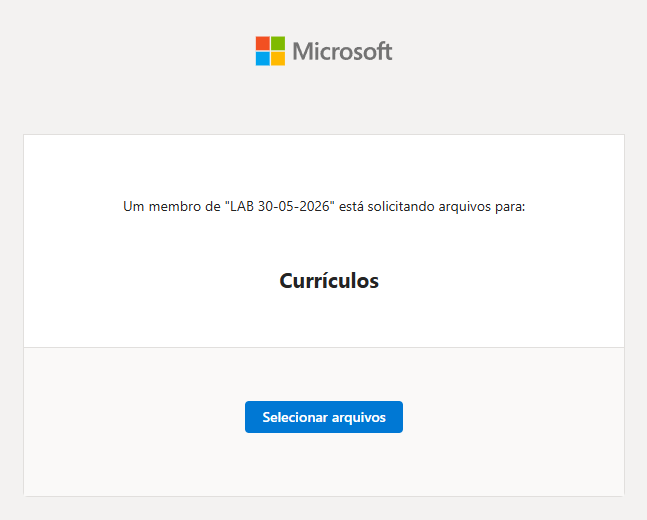Viewport: 647px width, 520px height.
Task: Click the blue square of the Microsoft logo
Action: [x=263, y=59]
